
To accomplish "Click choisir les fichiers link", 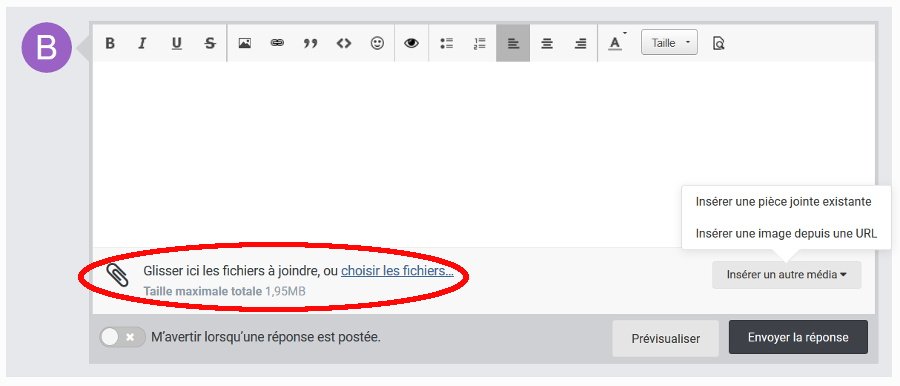I will coord(397,271).
